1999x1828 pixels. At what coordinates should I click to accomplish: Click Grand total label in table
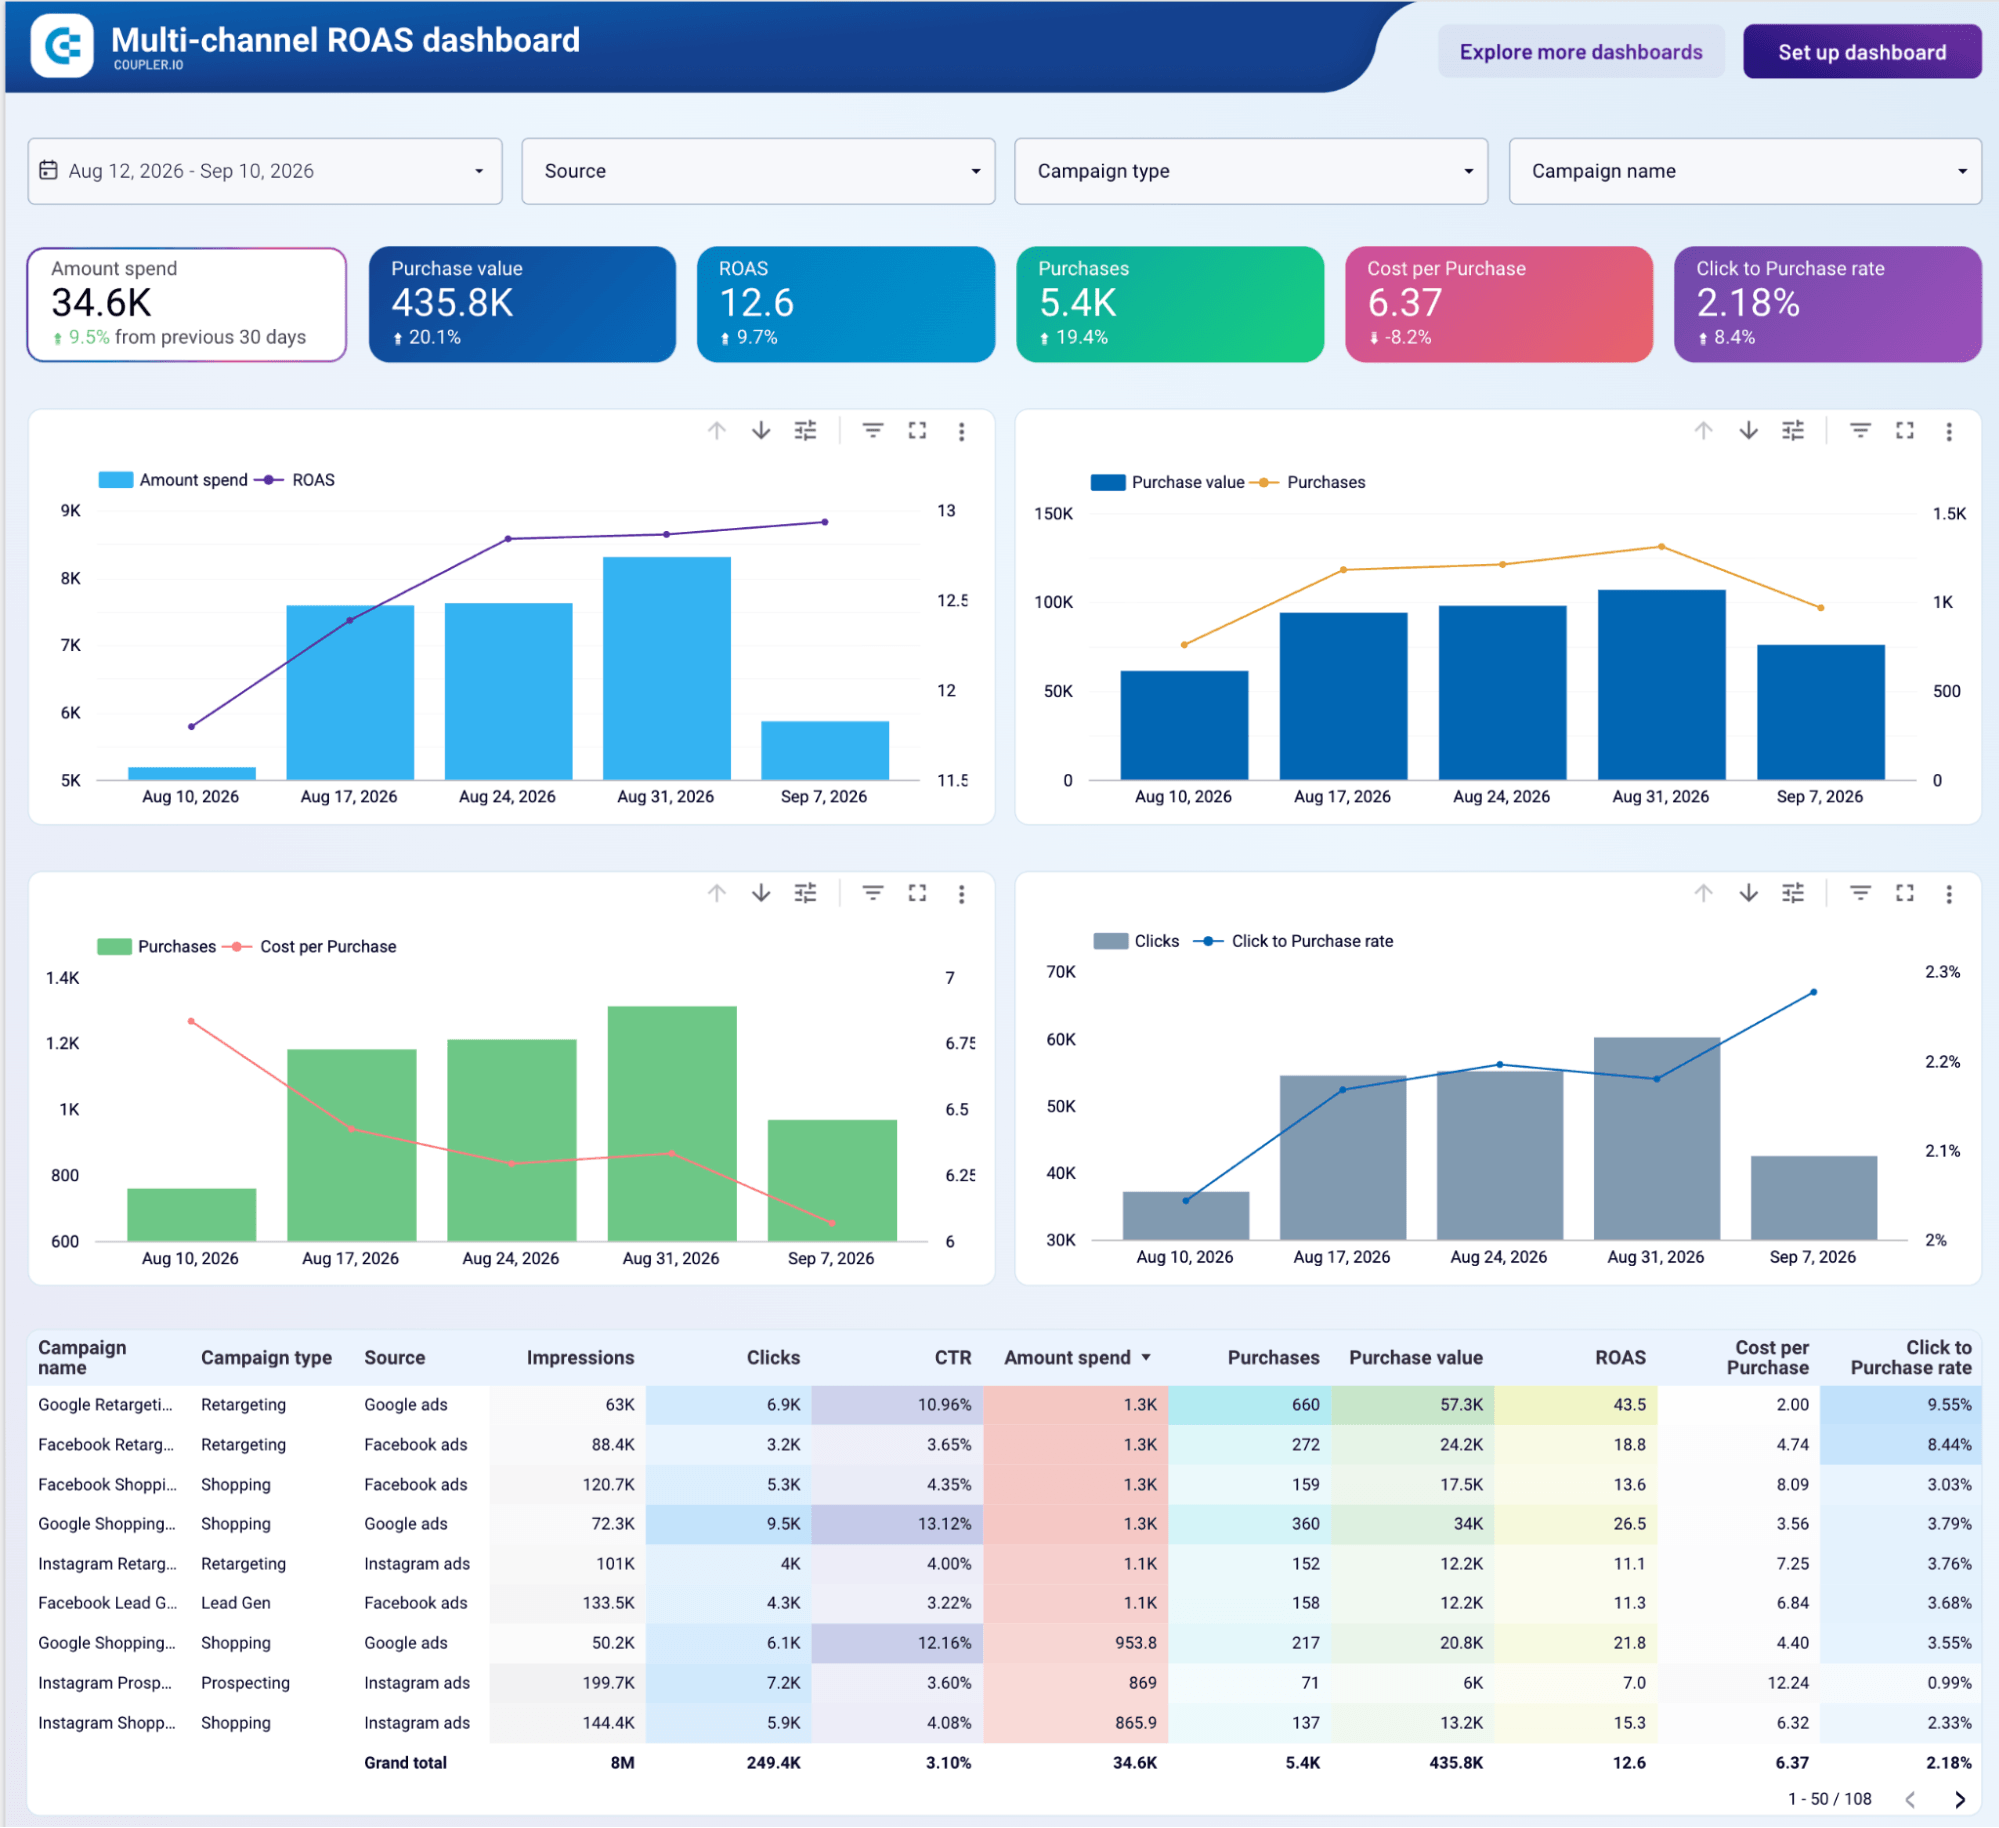(405, 1763)
